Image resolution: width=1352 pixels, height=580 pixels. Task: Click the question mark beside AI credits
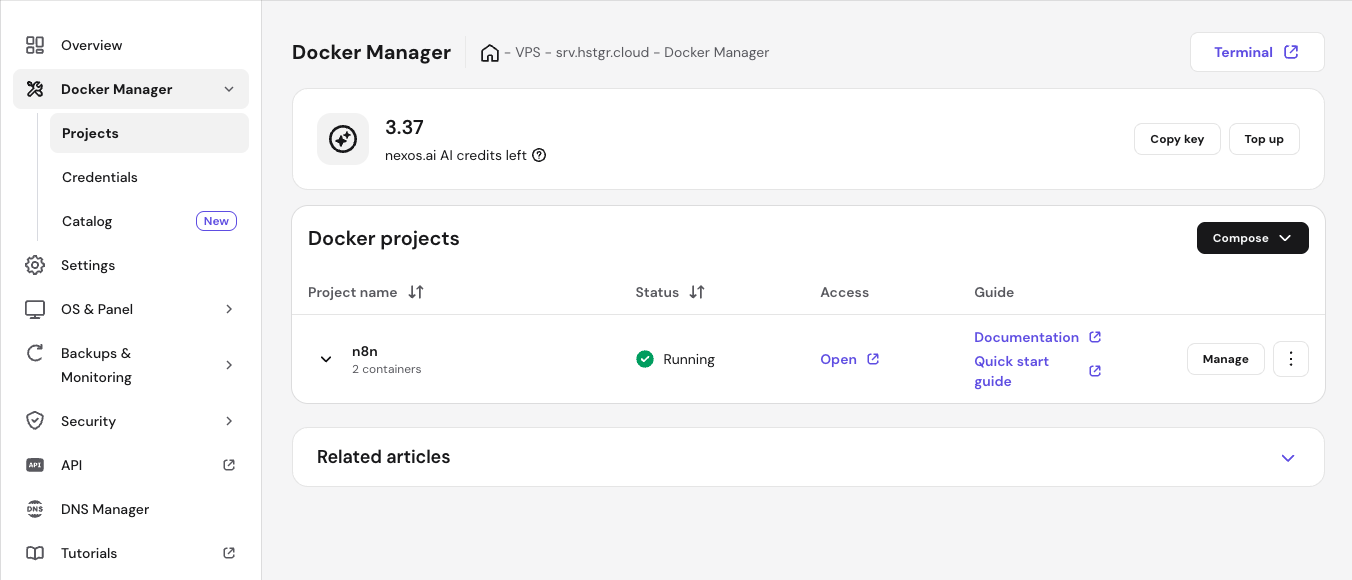(539, 155)
